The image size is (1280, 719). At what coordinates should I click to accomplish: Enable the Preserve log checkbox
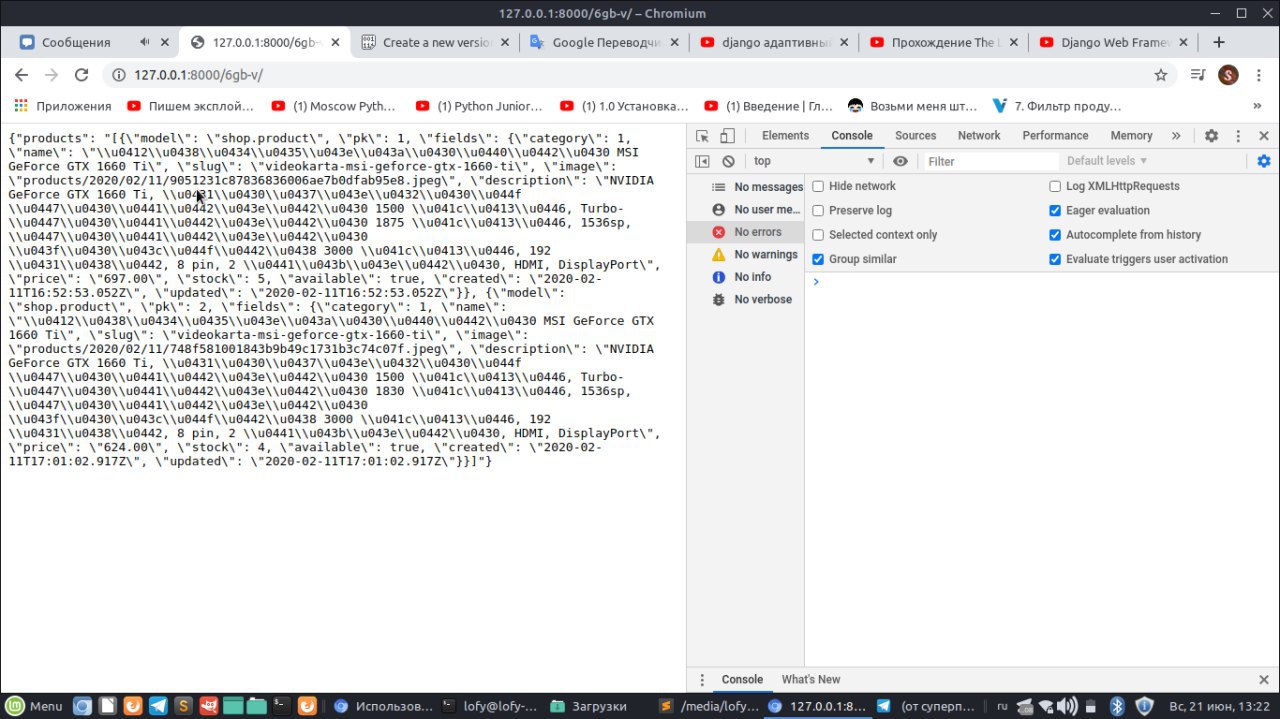818,210
